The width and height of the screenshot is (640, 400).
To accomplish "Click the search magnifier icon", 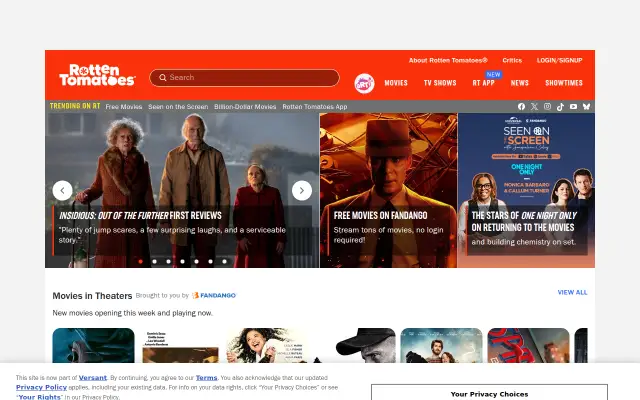I will click(162, 78).
